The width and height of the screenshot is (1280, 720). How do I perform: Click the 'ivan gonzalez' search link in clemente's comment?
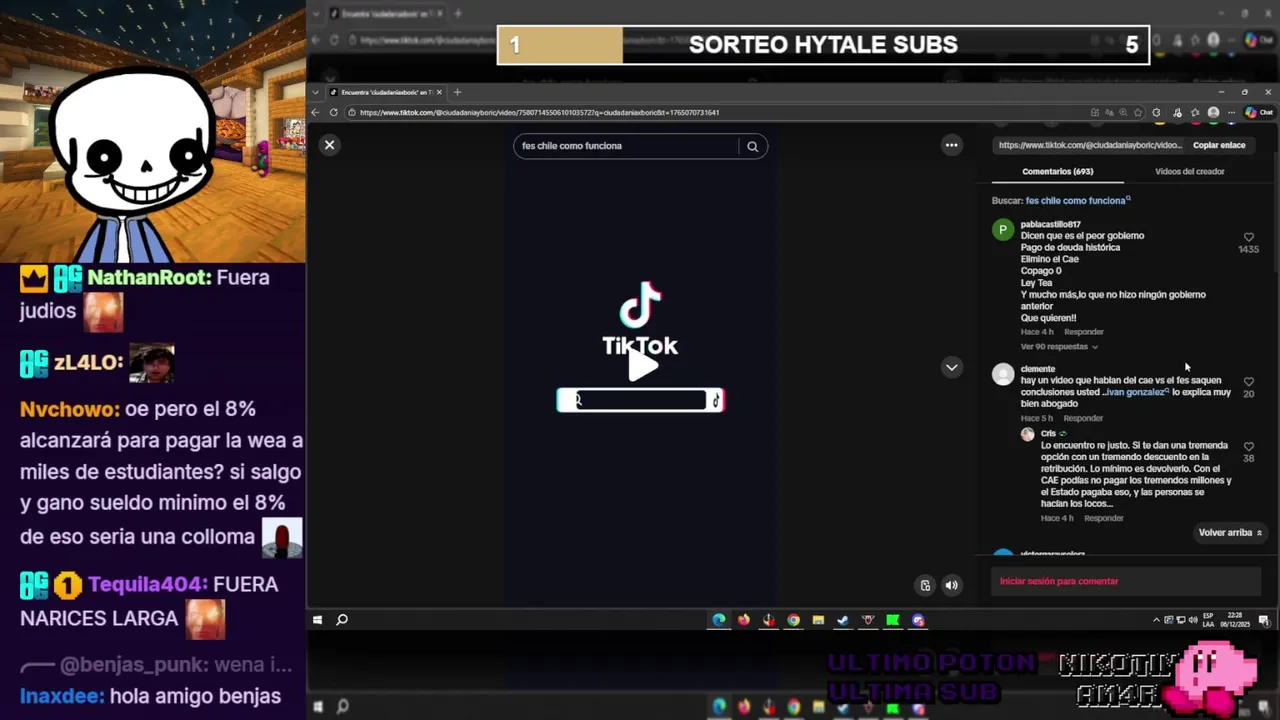point(1138,392)
